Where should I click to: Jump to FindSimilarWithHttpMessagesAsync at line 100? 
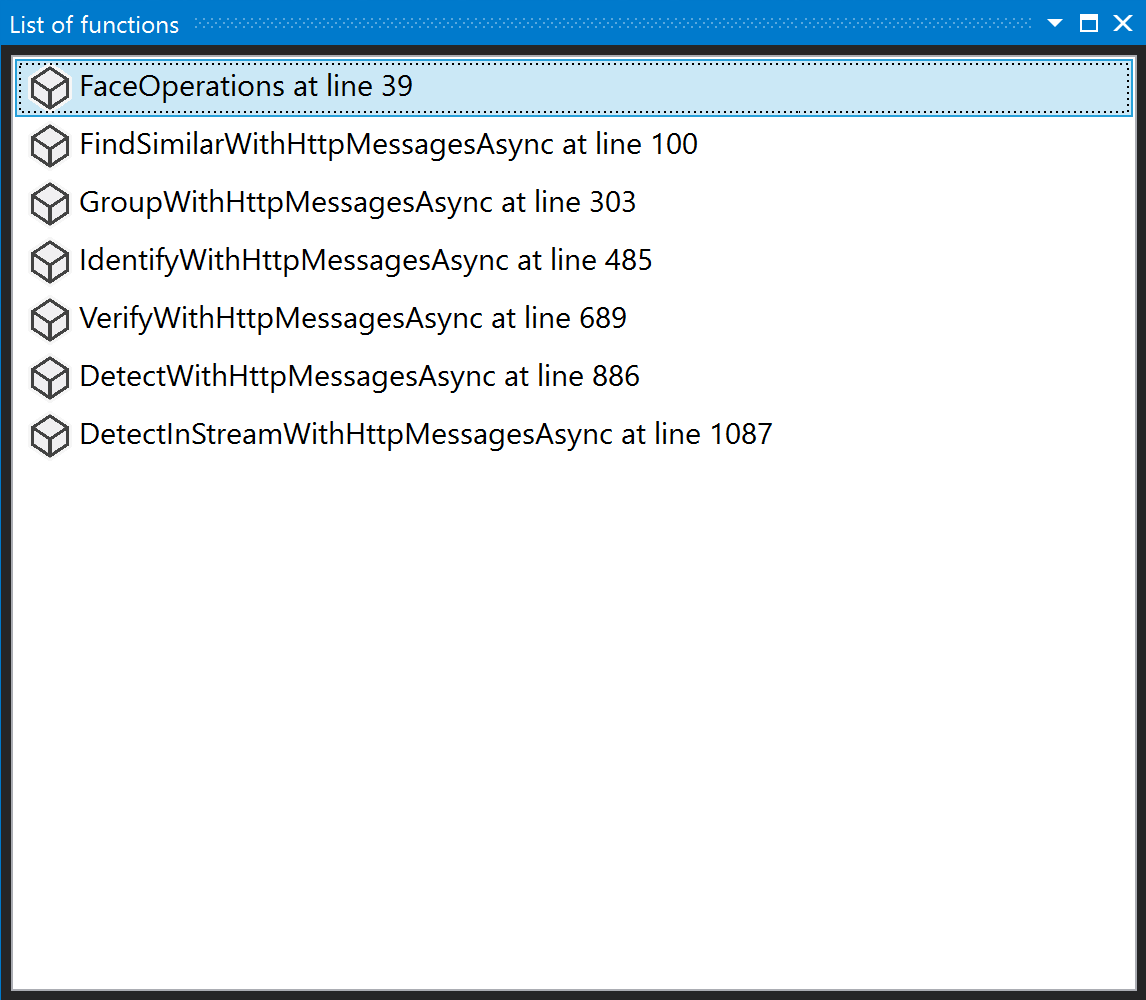click(x=388, y=144)
